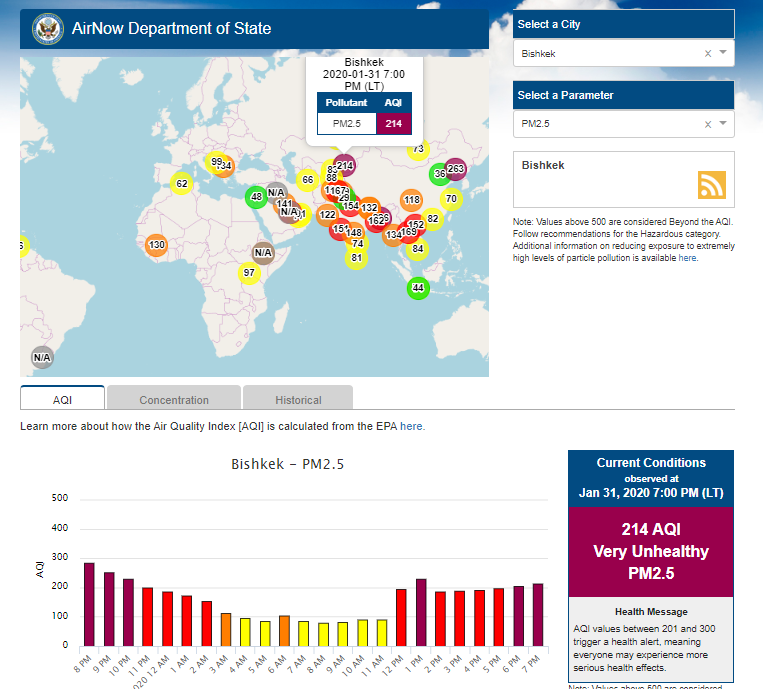
Task: Click the orange RSS feed icon
Action: (x=711, y=185)
